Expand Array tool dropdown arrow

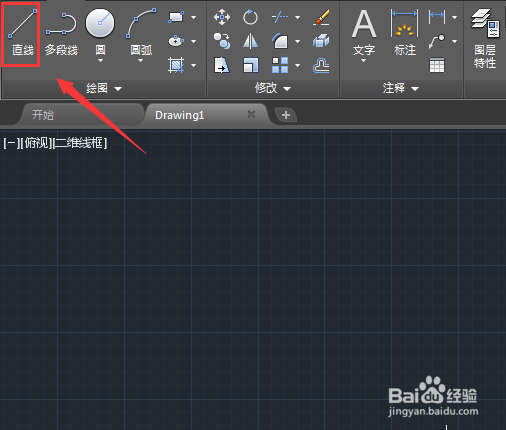pyautogui.click(x=297, y=65)
